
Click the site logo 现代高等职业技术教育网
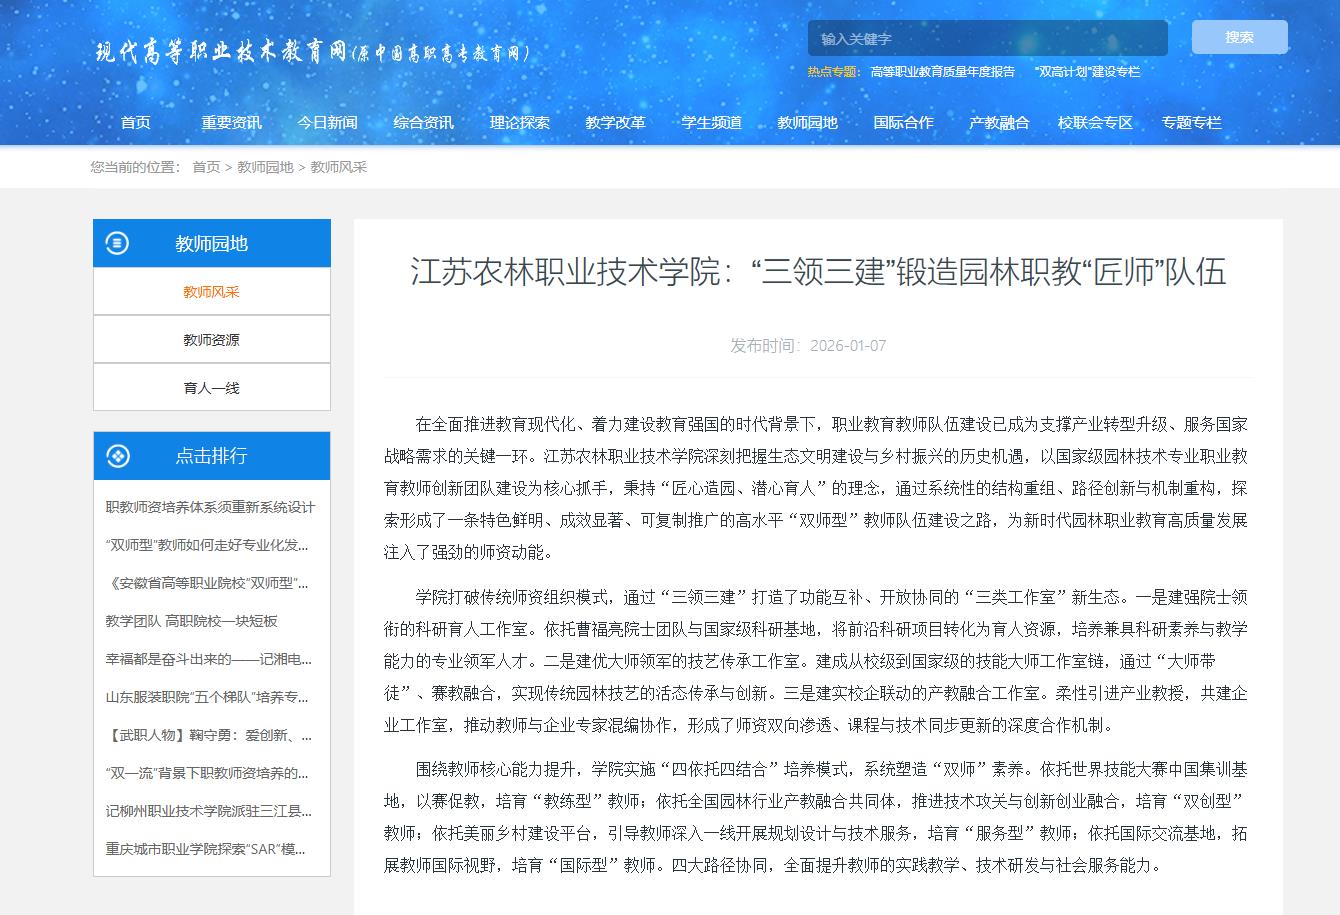click(311, 53)
